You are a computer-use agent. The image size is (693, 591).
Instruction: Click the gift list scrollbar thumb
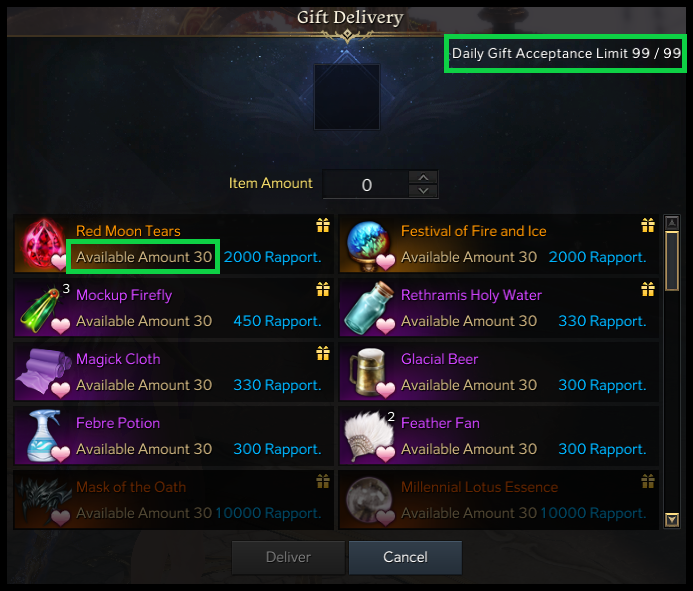672,261
